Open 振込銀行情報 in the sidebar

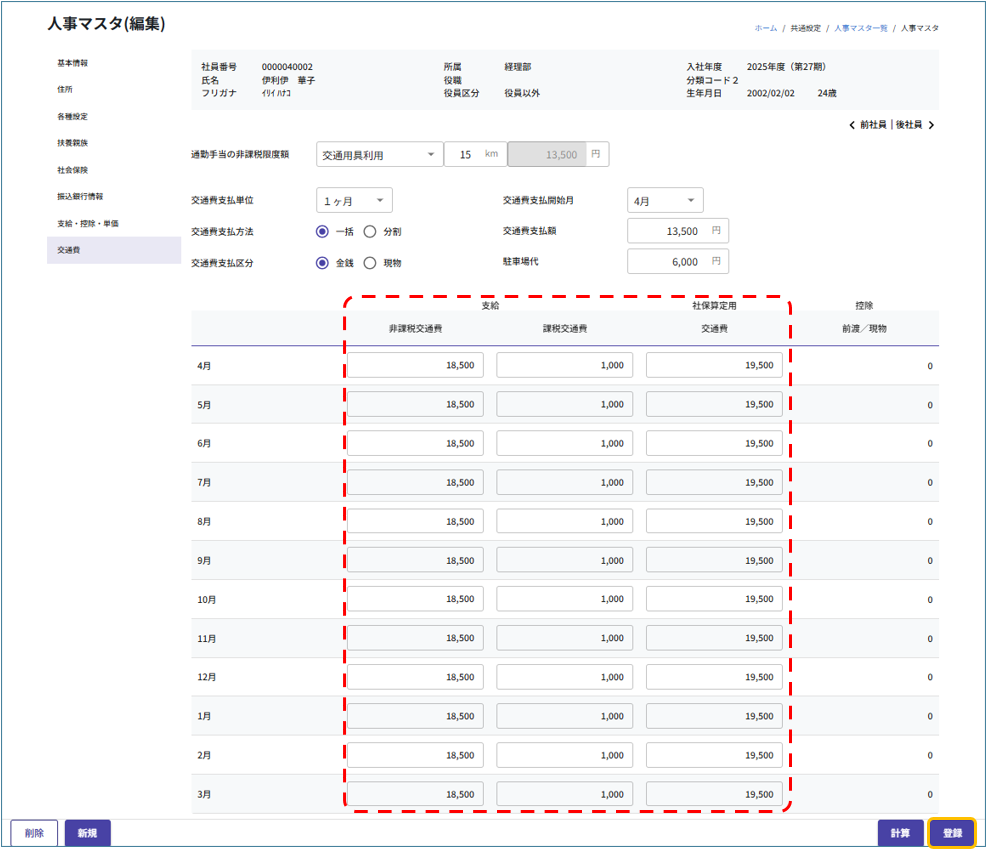click(80, 197)
